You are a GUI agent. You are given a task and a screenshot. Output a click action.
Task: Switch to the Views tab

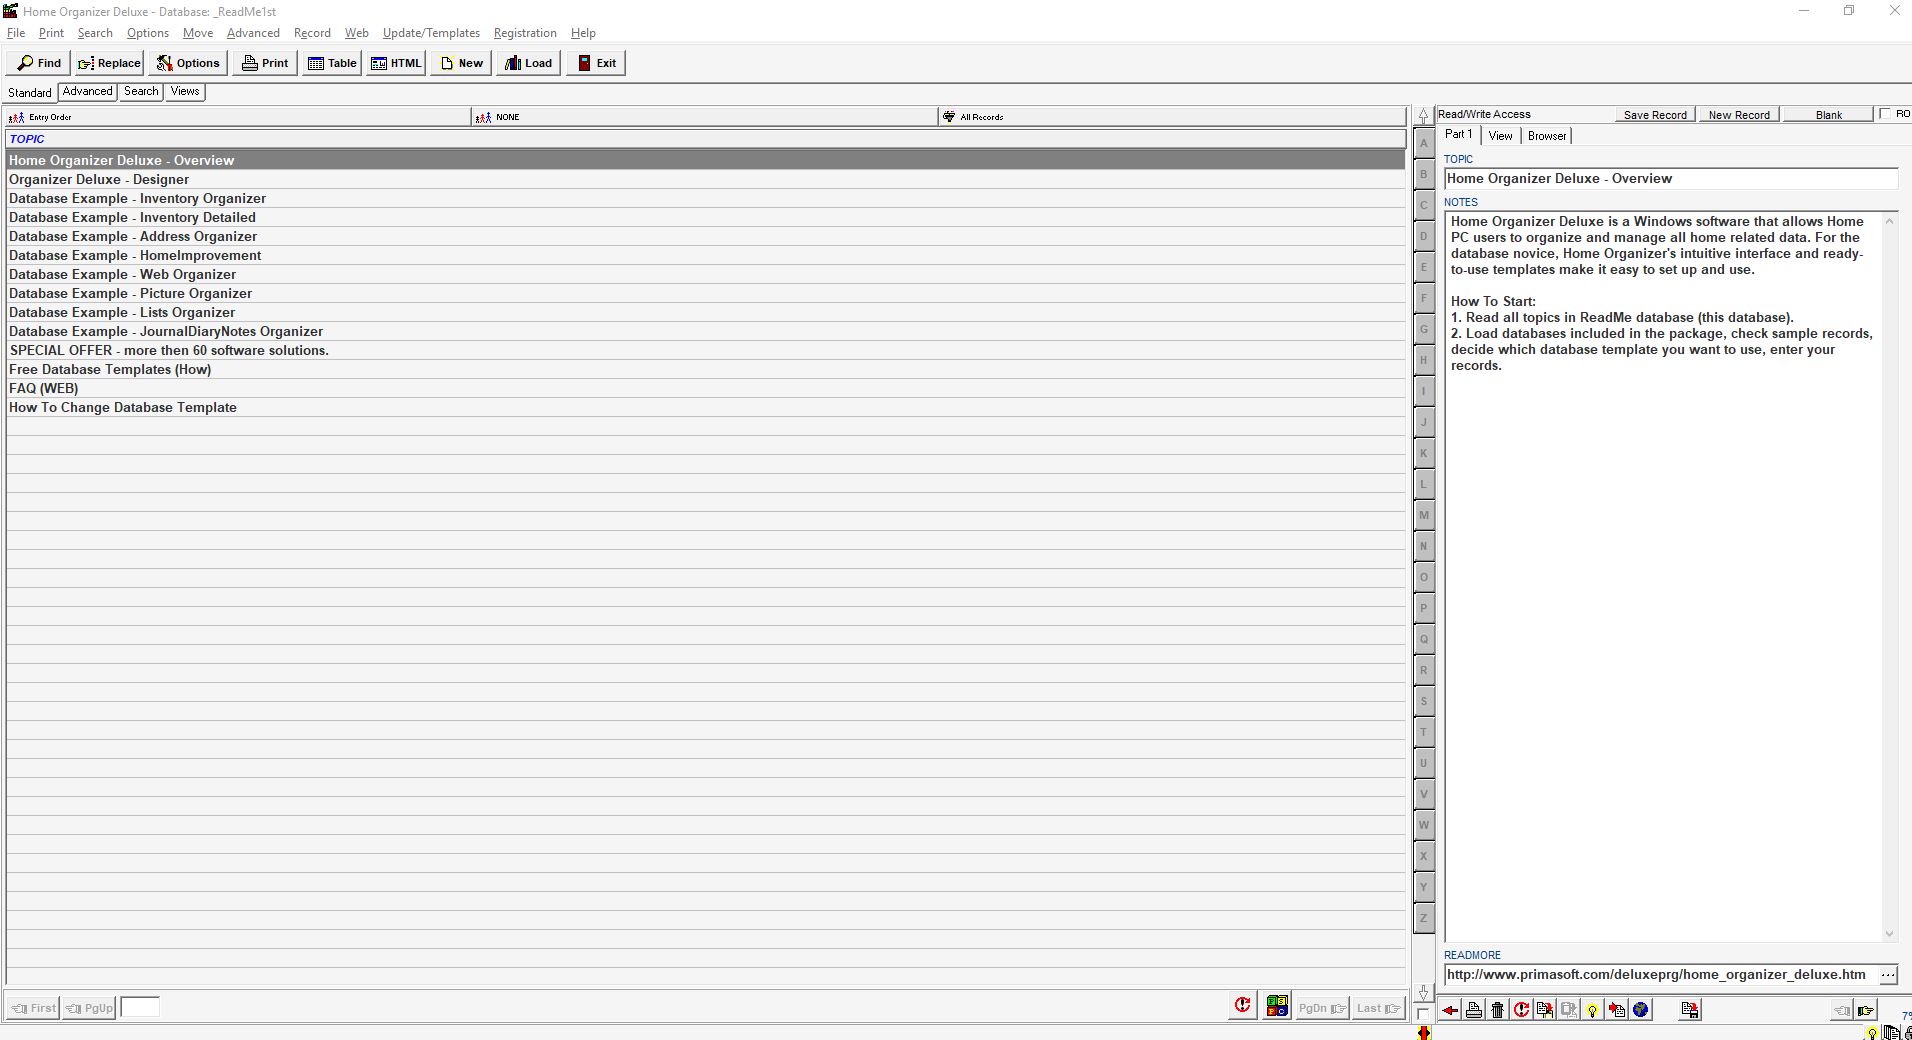click(x=184, y=91)
